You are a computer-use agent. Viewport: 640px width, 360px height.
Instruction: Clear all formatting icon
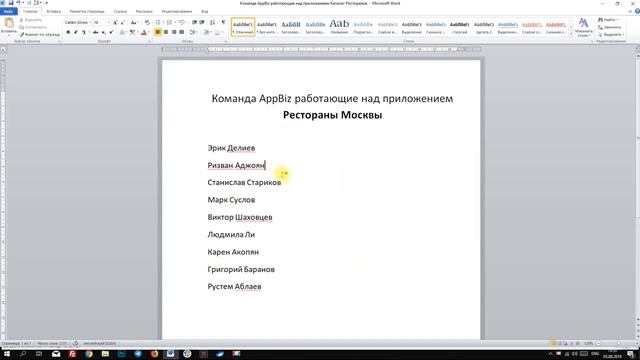click(x=147, y=22)
